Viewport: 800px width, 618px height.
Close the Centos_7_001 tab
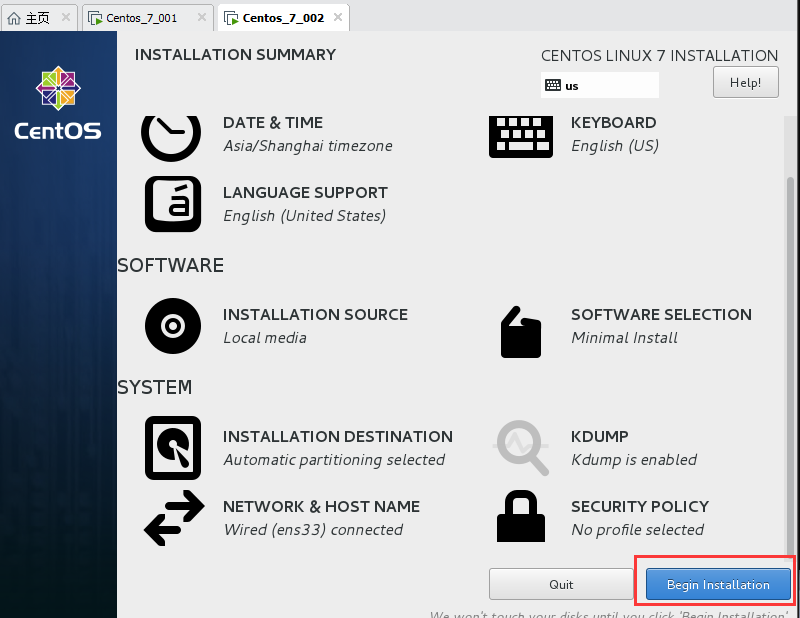202,18
